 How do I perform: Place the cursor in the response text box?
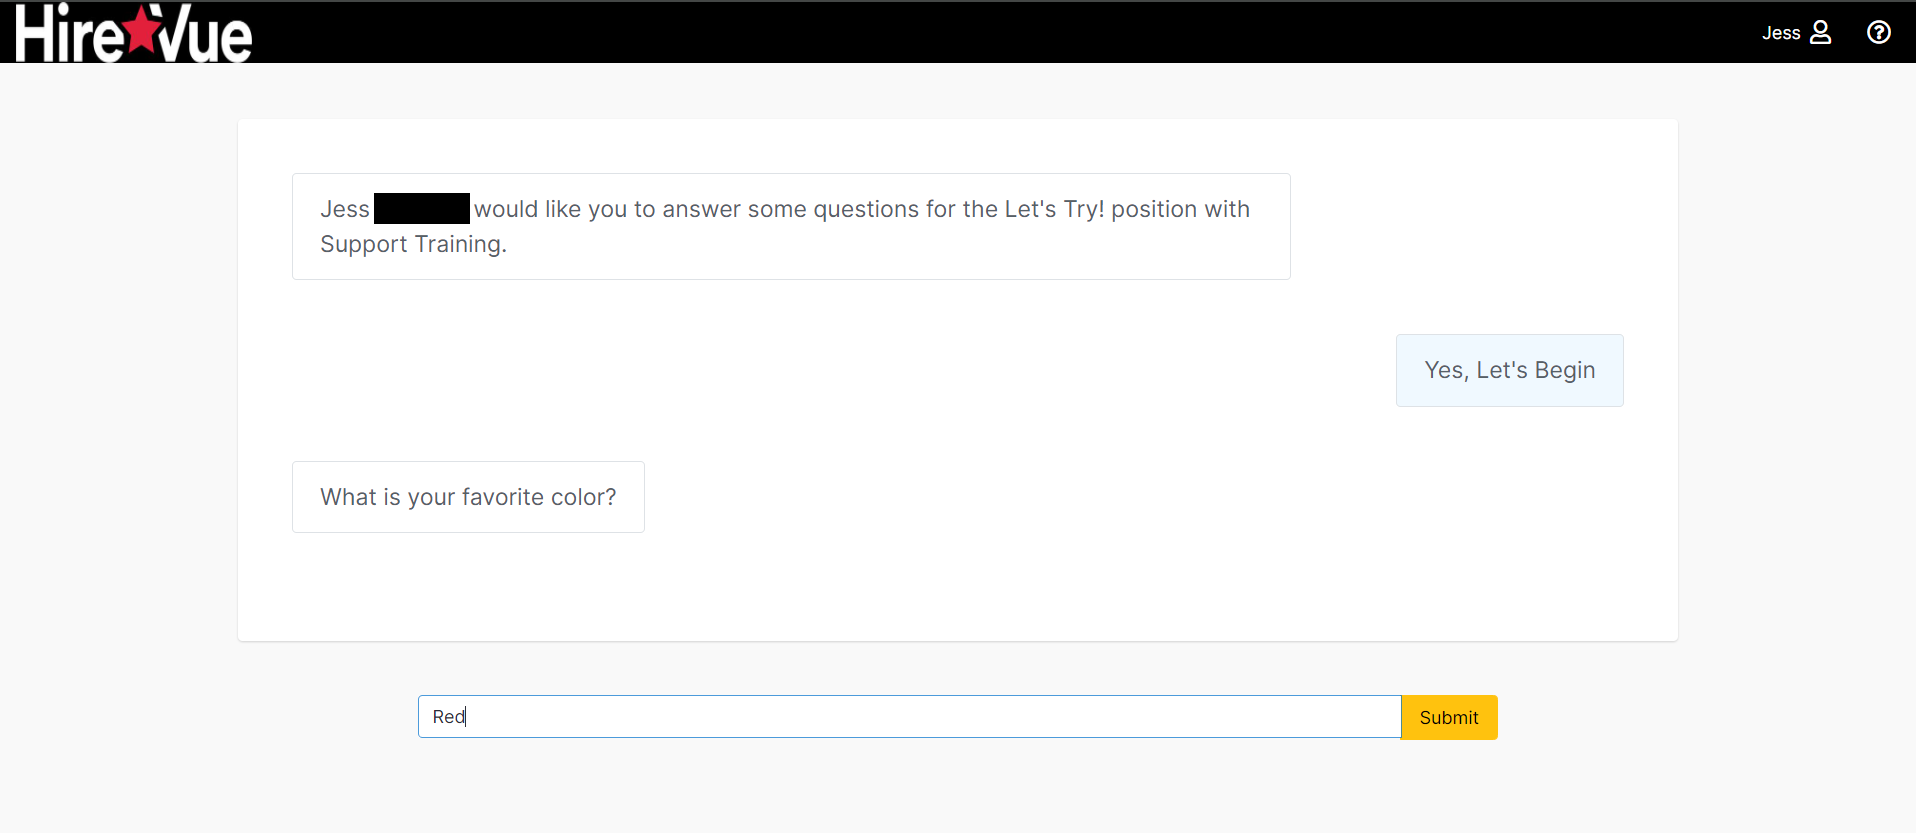coord(908,716)
